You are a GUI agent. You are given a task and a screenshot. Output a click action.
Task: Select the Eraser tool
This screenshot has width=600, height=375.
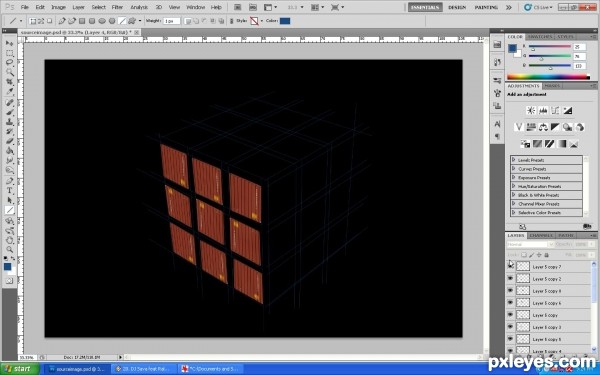pos(10,141)
